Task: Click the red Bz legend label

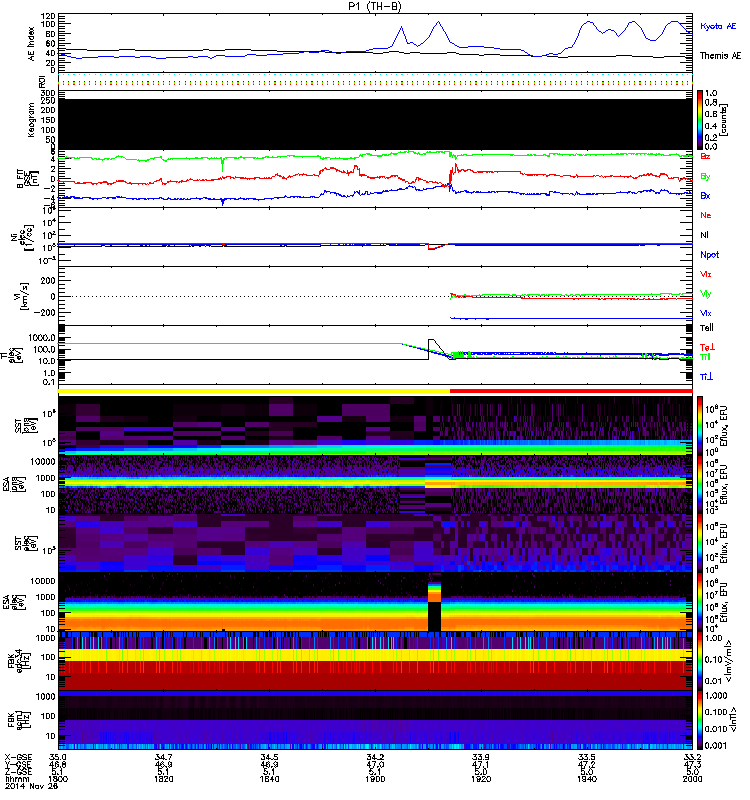Action: (705, 156)
